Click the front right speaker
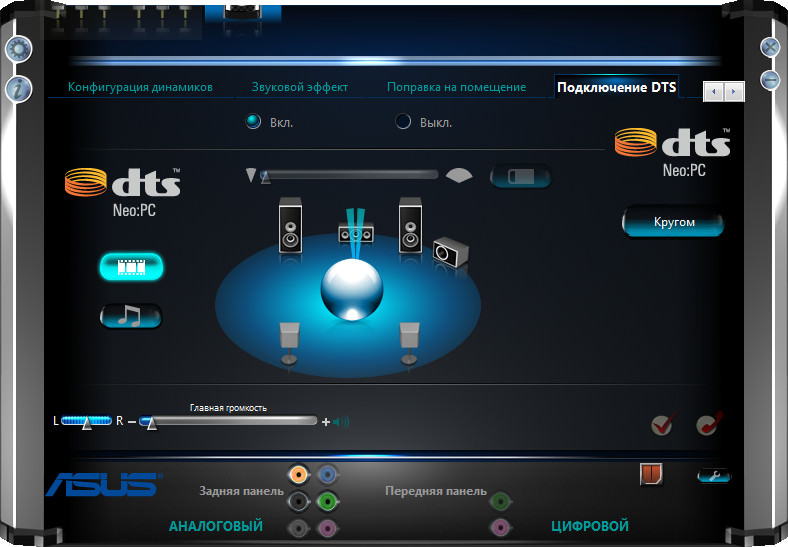788x547 pixels. (410, 225)
